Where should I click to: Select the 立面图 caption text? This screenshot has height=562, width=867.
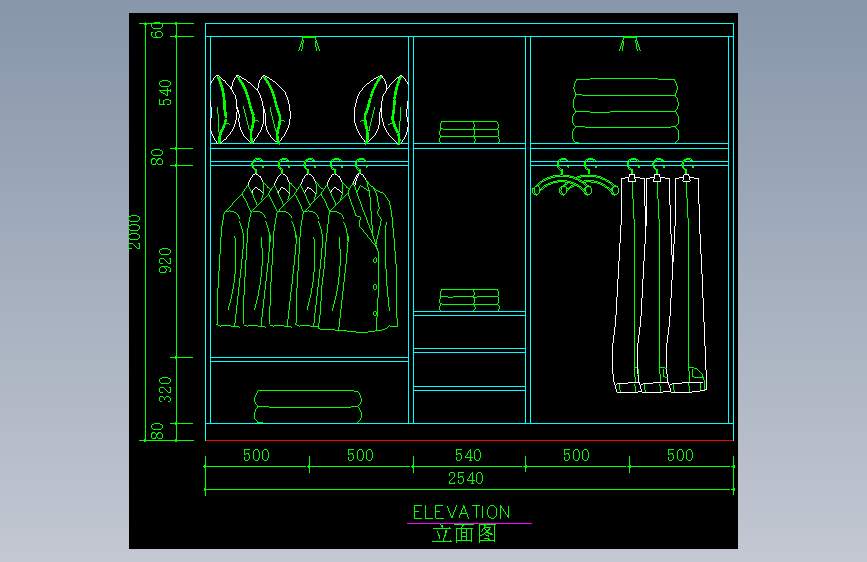pos(464,534)
